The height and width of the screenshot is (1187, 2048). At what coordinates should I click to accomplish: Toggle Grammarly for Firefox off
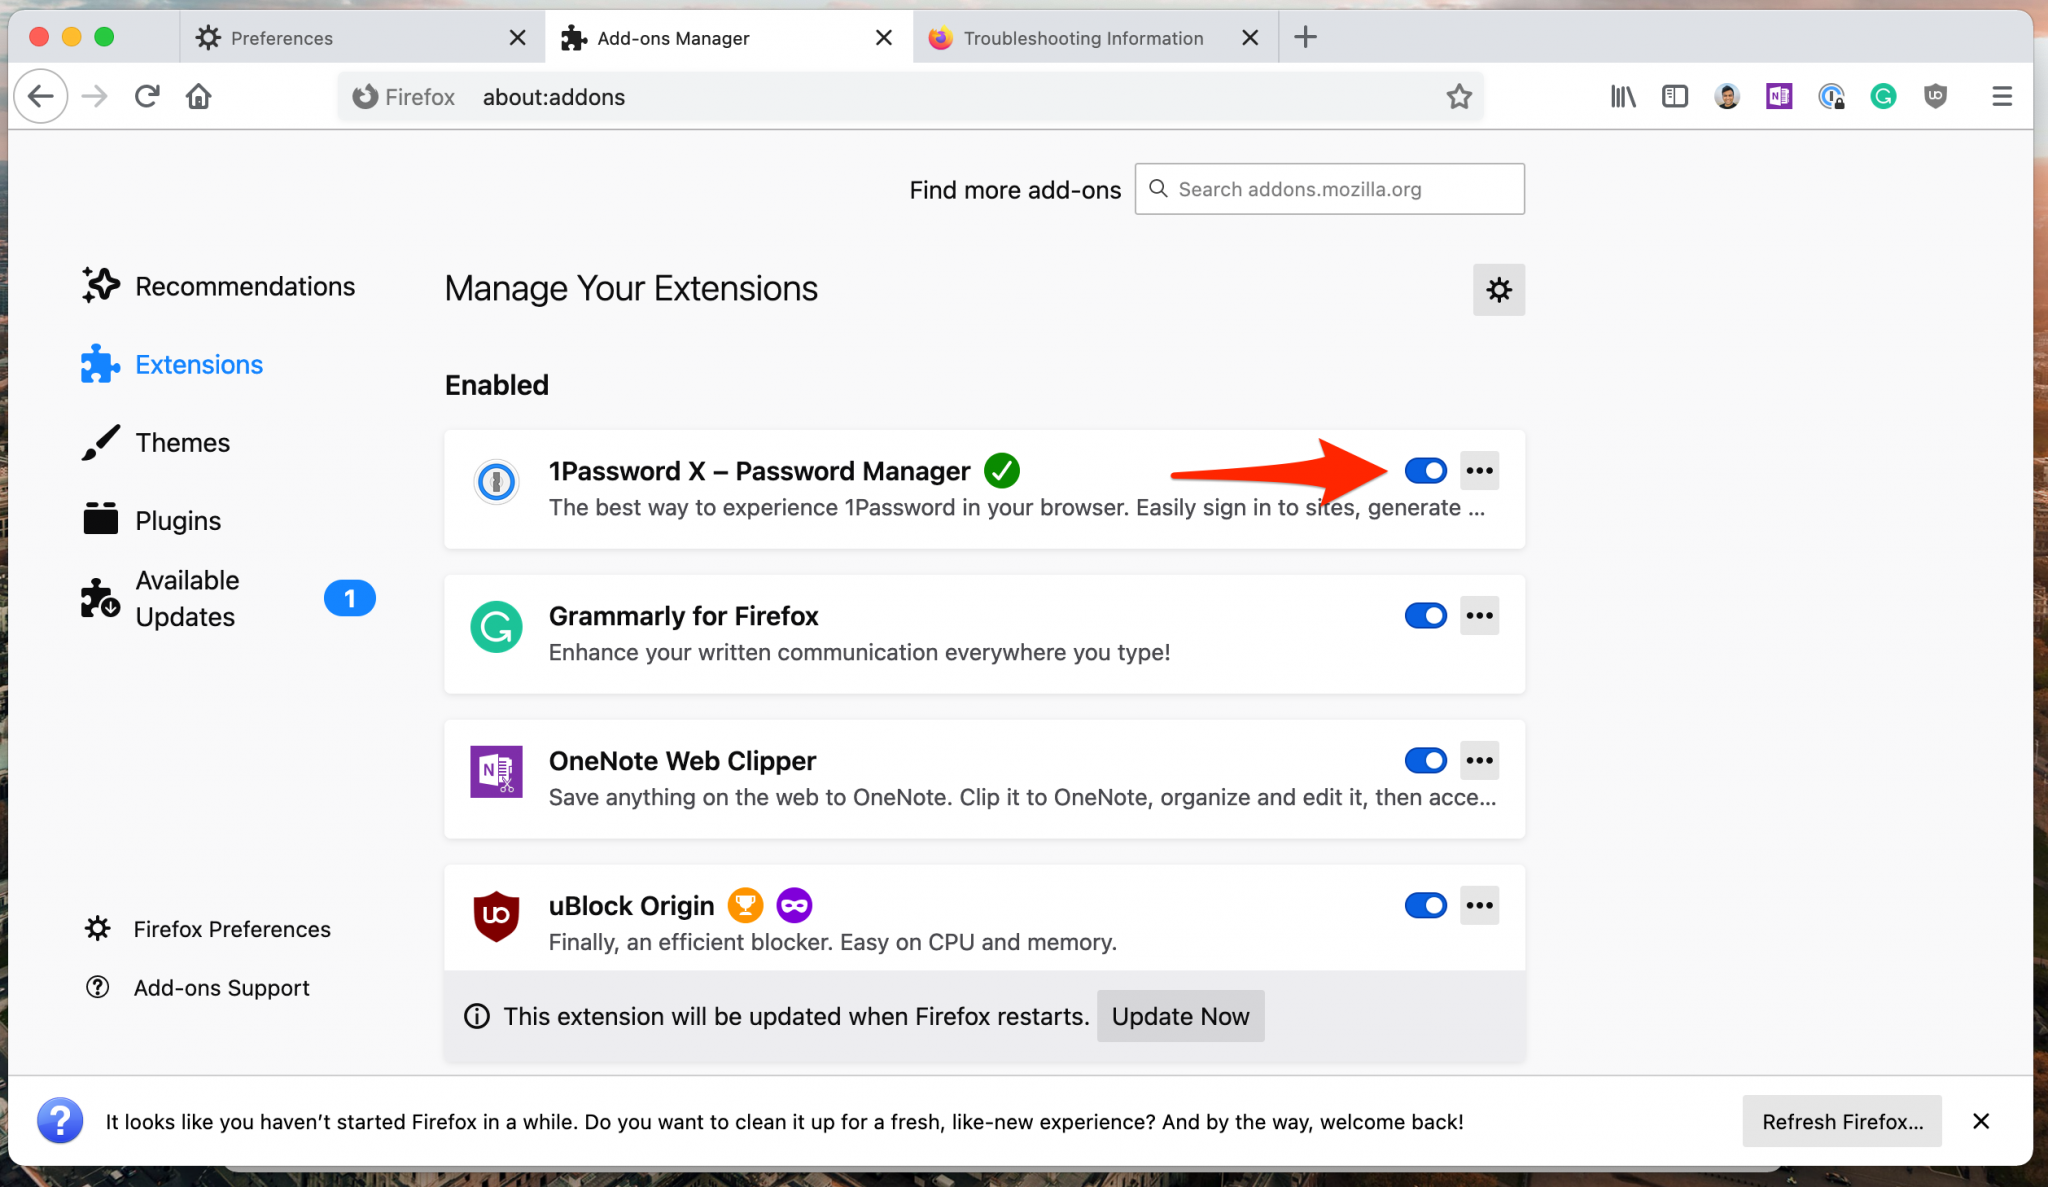pos(1424,616)
